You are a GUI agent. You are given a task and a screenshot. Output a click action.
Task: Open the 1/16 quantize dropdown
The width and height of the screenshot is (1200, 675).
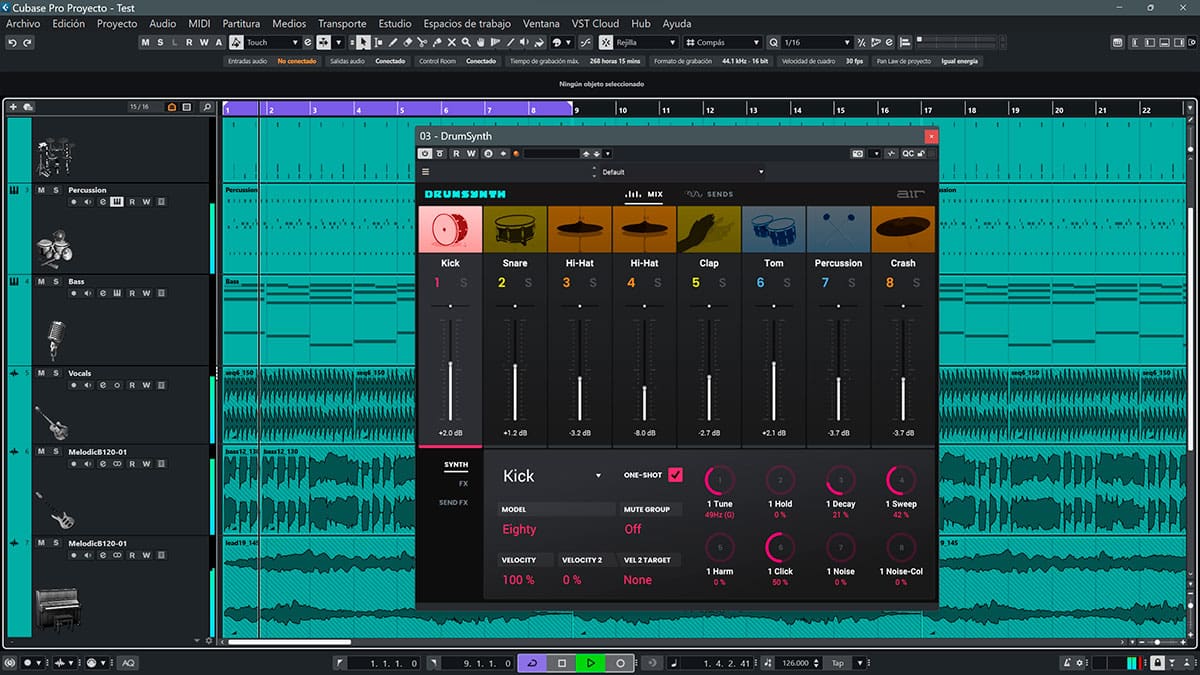(x=816, y=43)
